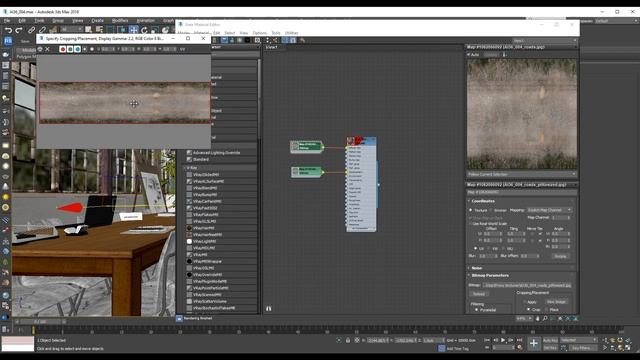Open the Follow Current Selection dropdown
The image size is (640, 360).
point(522,174)
